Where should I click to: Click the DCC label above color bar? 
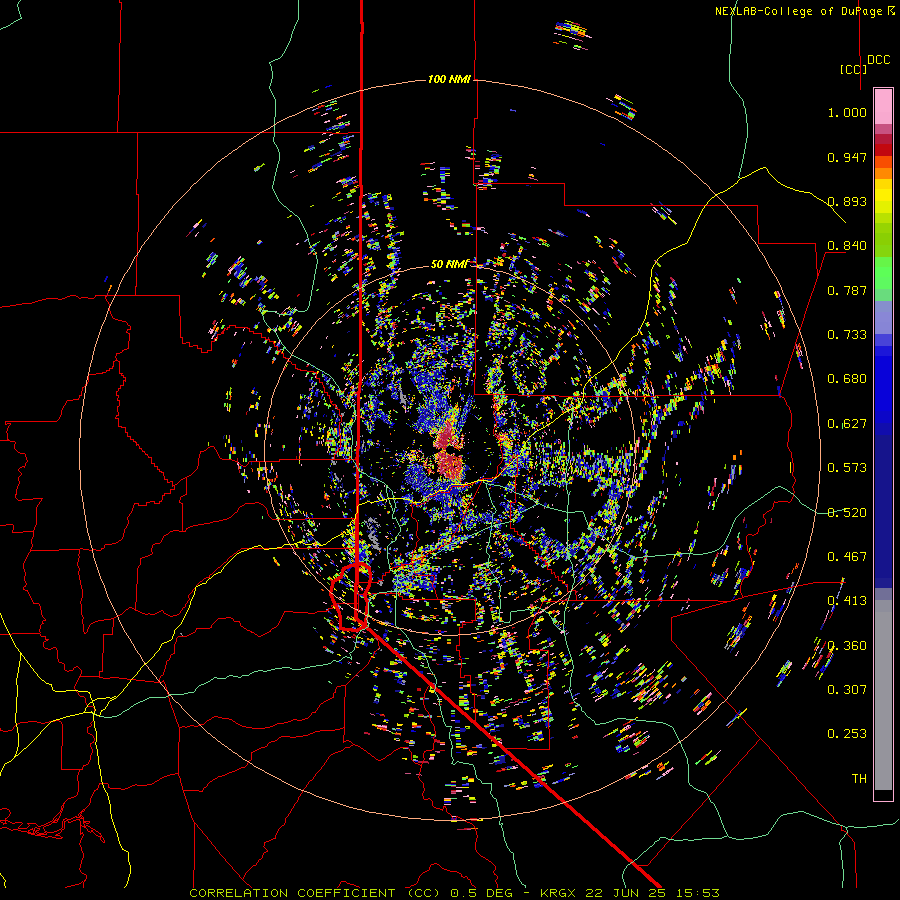click(878, 60)
